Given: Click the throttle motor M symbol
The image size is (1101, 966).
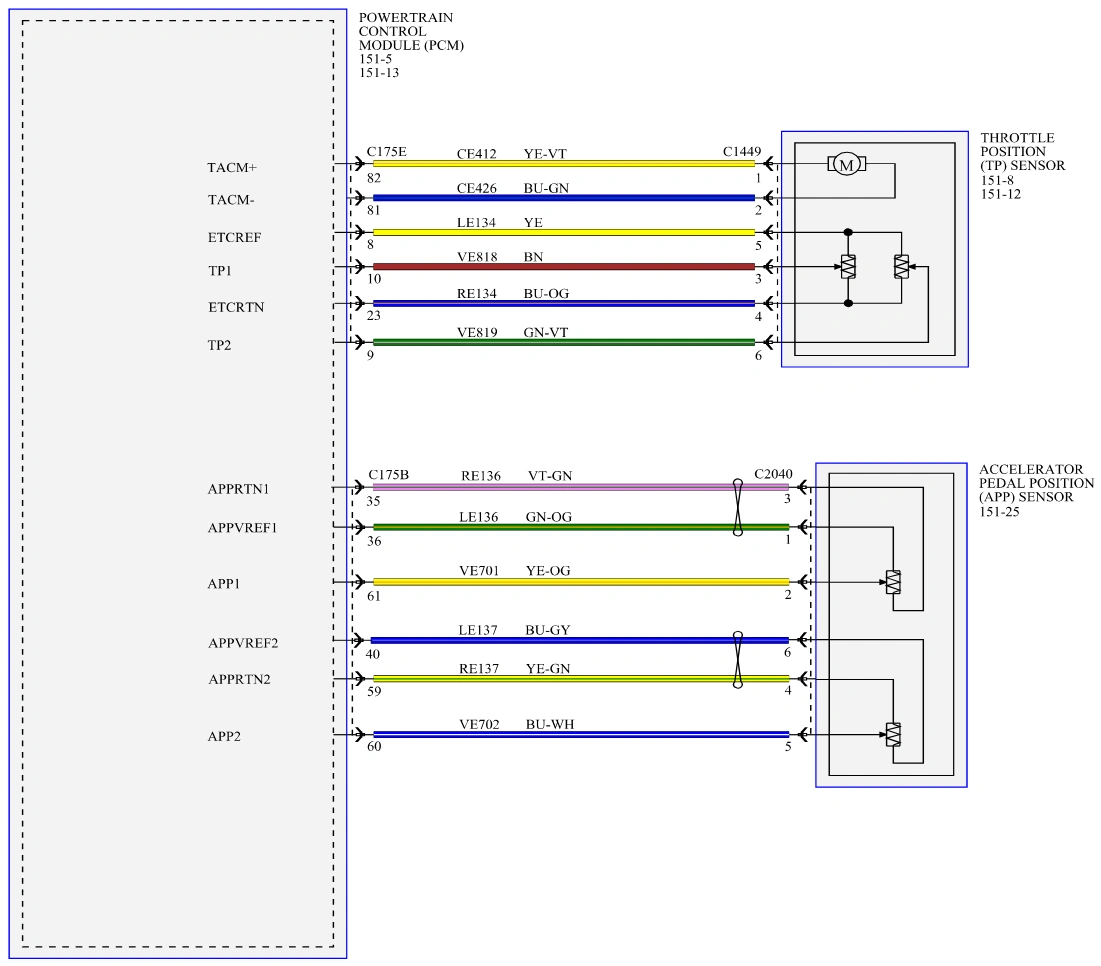Looking at the screenshot, I should pyautogui.click(x=846, y=164).
